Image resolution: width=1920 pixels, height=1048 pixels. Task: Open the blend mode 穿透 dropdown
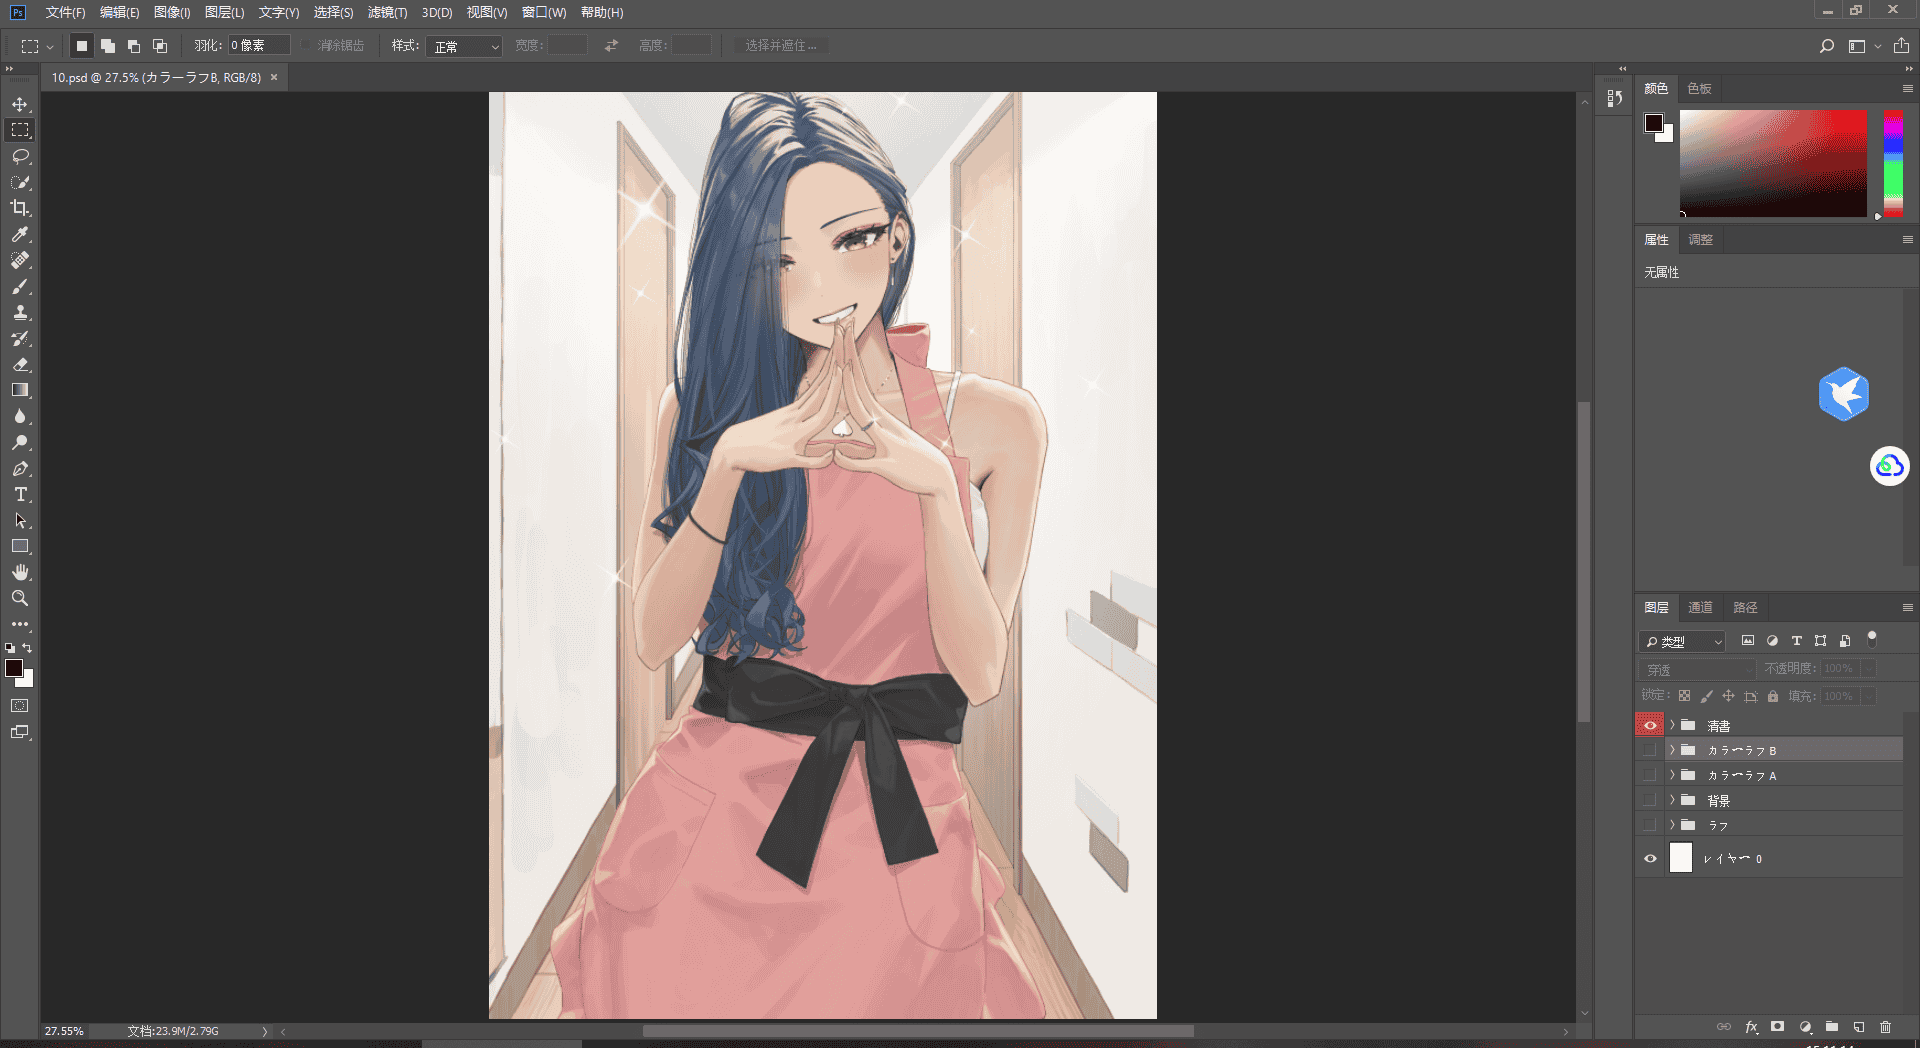[1697, 669]
